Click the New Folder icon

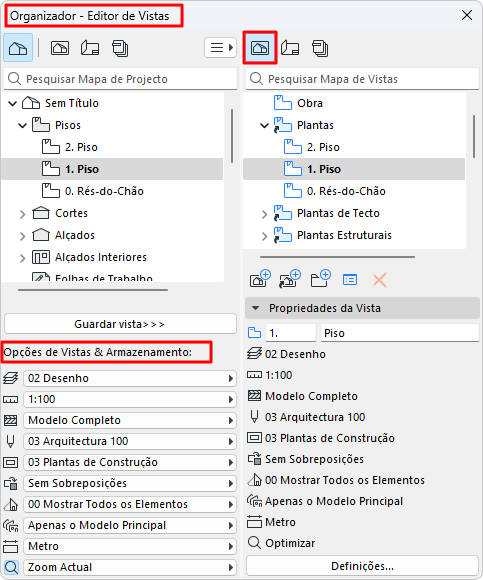point(320,279)
